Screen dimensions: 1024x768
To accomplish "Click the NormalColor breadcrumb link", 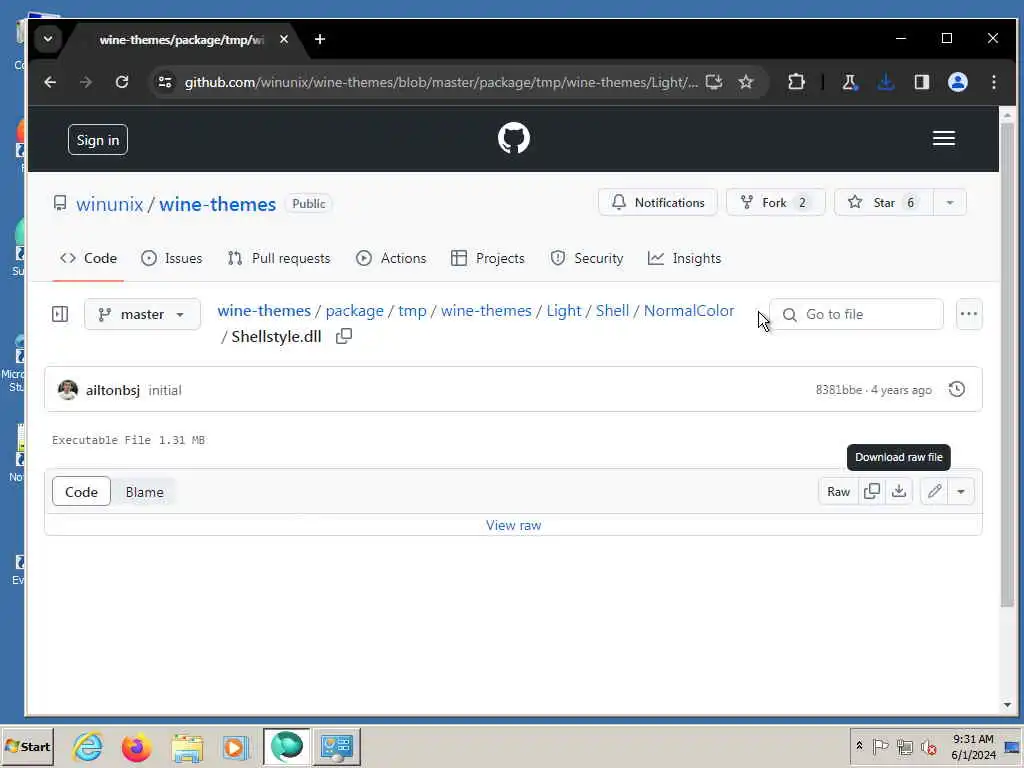I will point(689,311).
